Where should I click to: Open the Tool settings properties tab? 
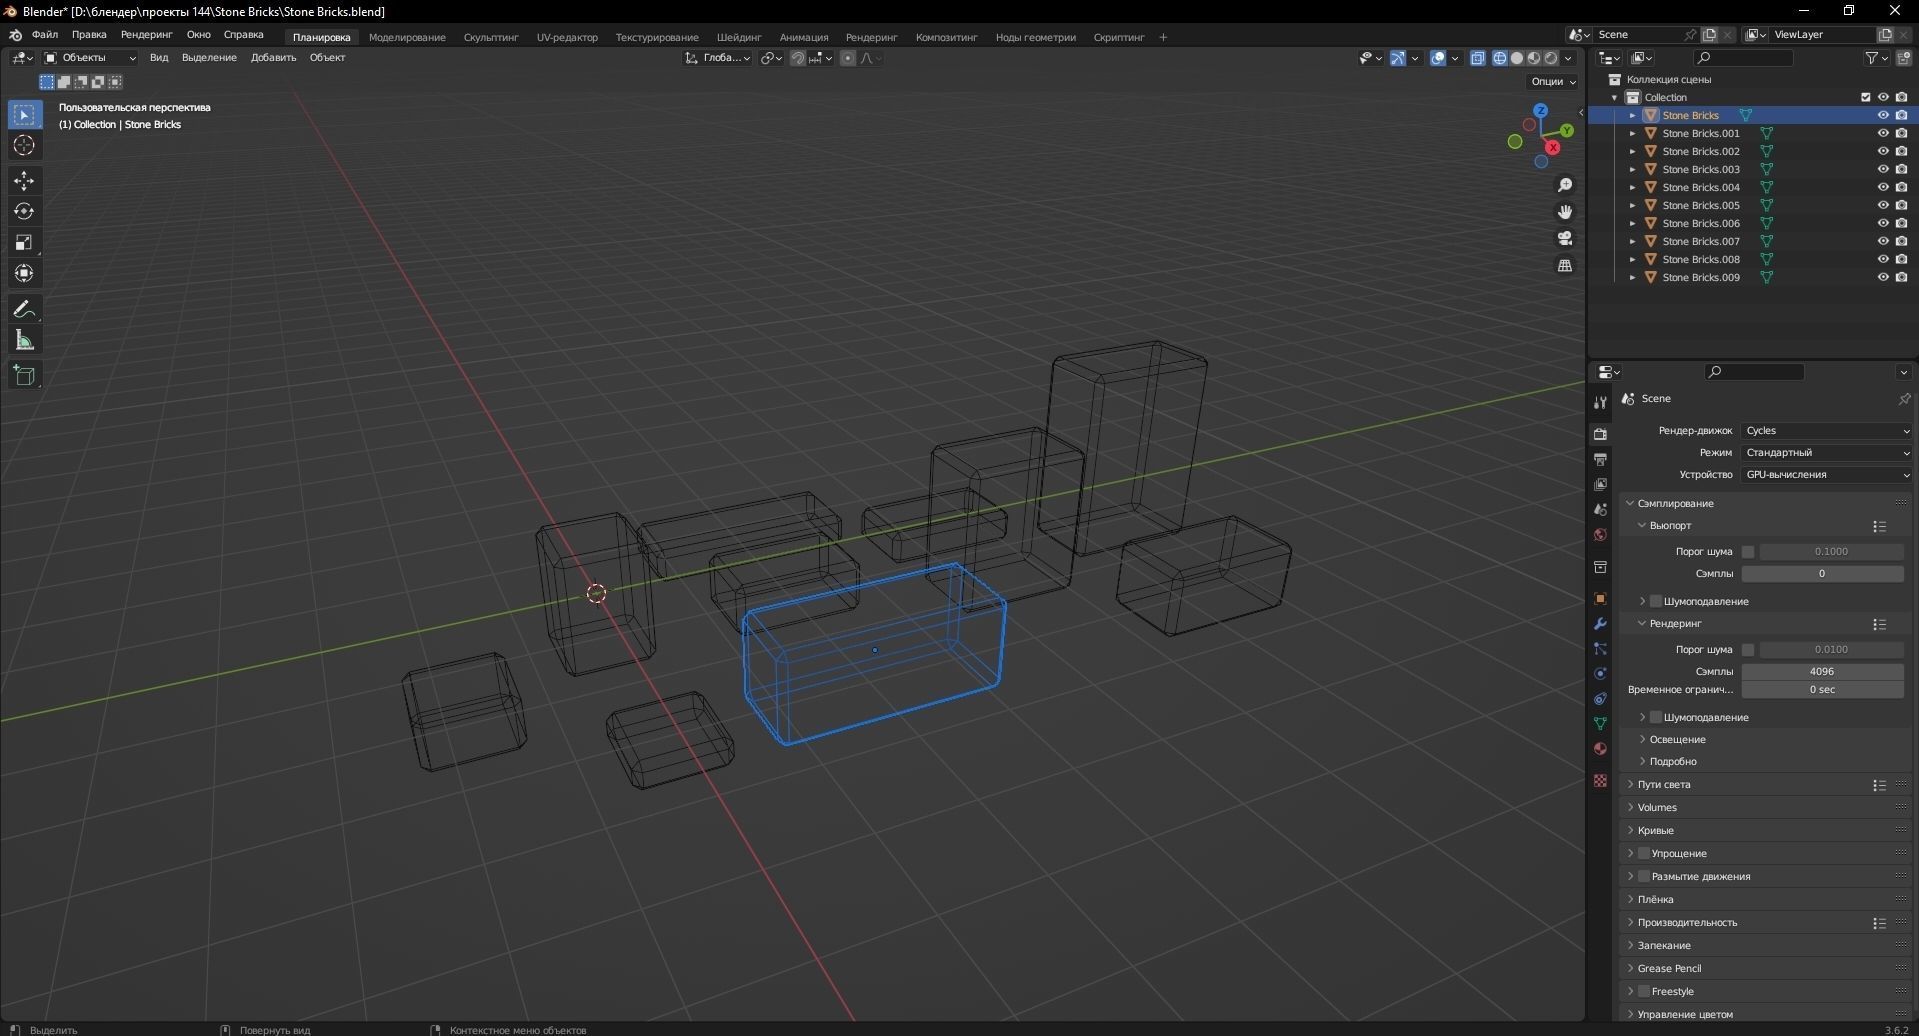(x=1600, y=402)
